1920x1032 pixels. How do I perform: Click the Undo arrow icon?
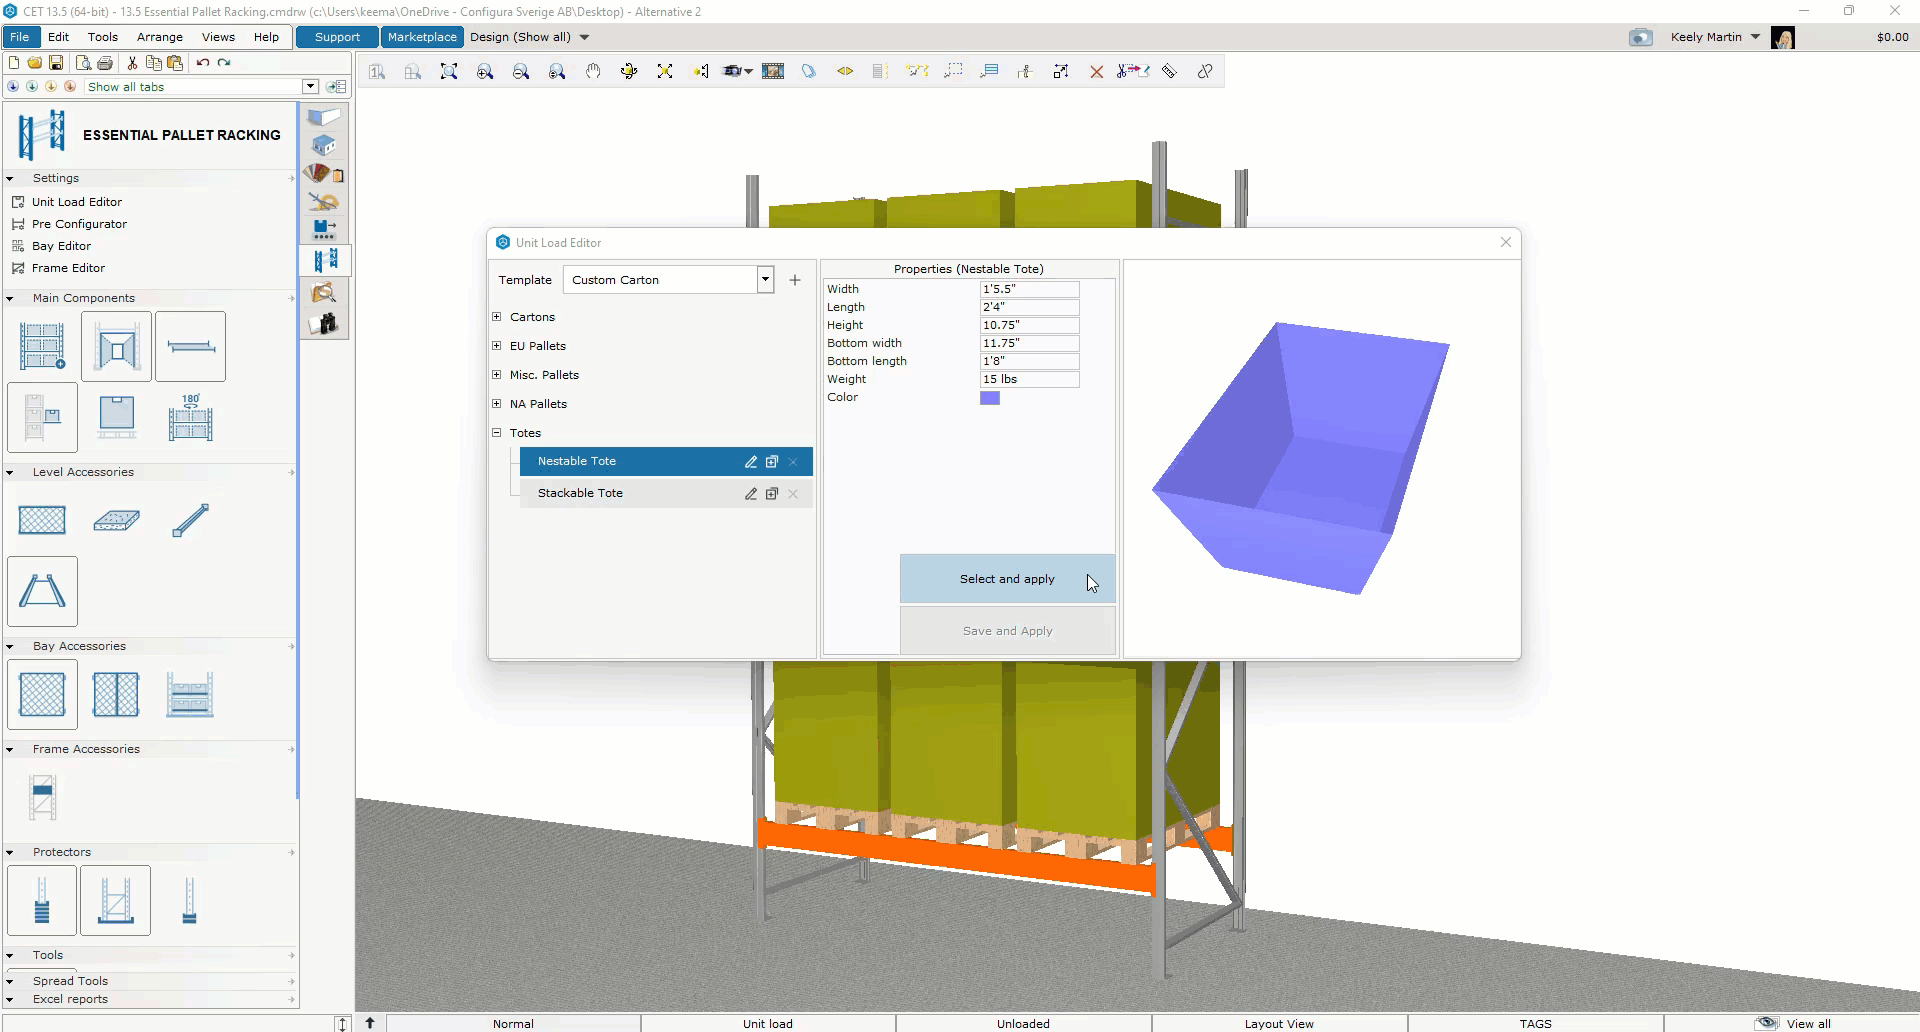(x=203, y=62)
